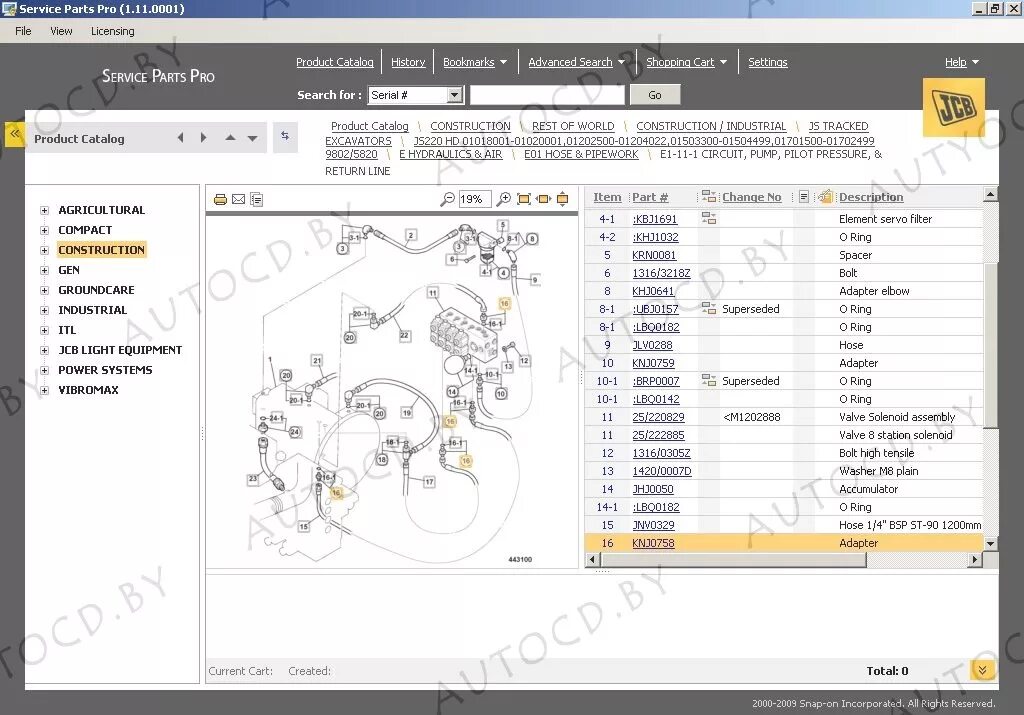Screen dimensions: 1024x715
Task: Click the JCB logo
Action: 953,107
